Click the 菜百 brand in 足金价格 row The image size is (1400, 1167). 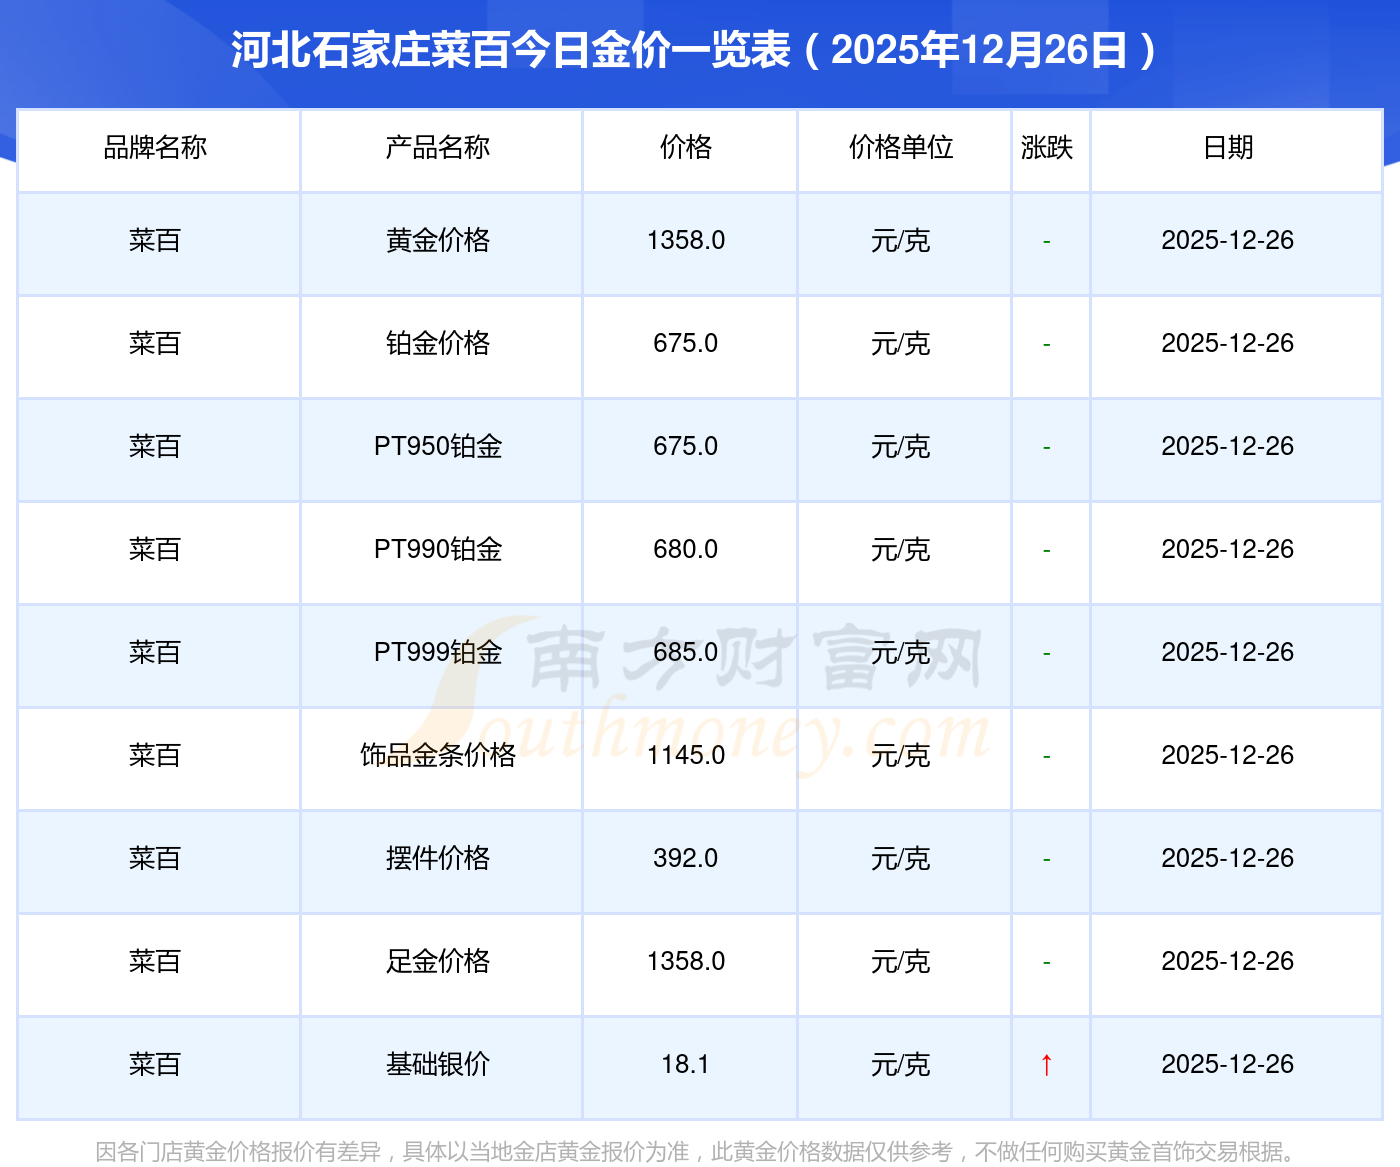pos(155,962)
